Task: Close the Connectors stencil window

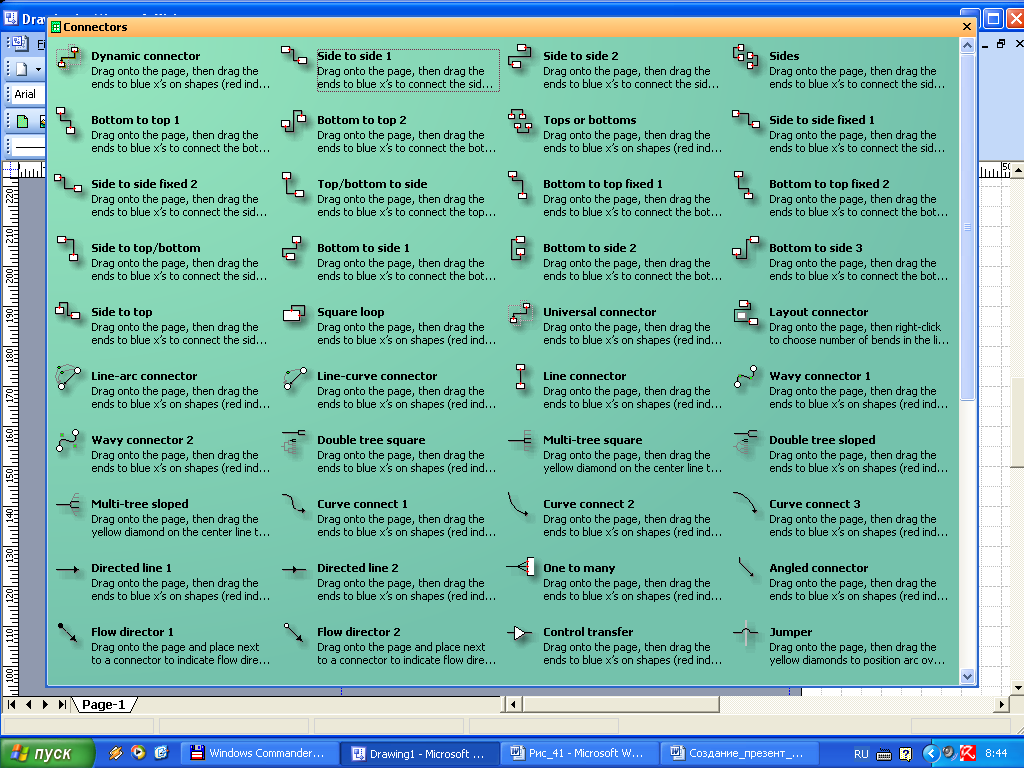Action: (967, 27)
